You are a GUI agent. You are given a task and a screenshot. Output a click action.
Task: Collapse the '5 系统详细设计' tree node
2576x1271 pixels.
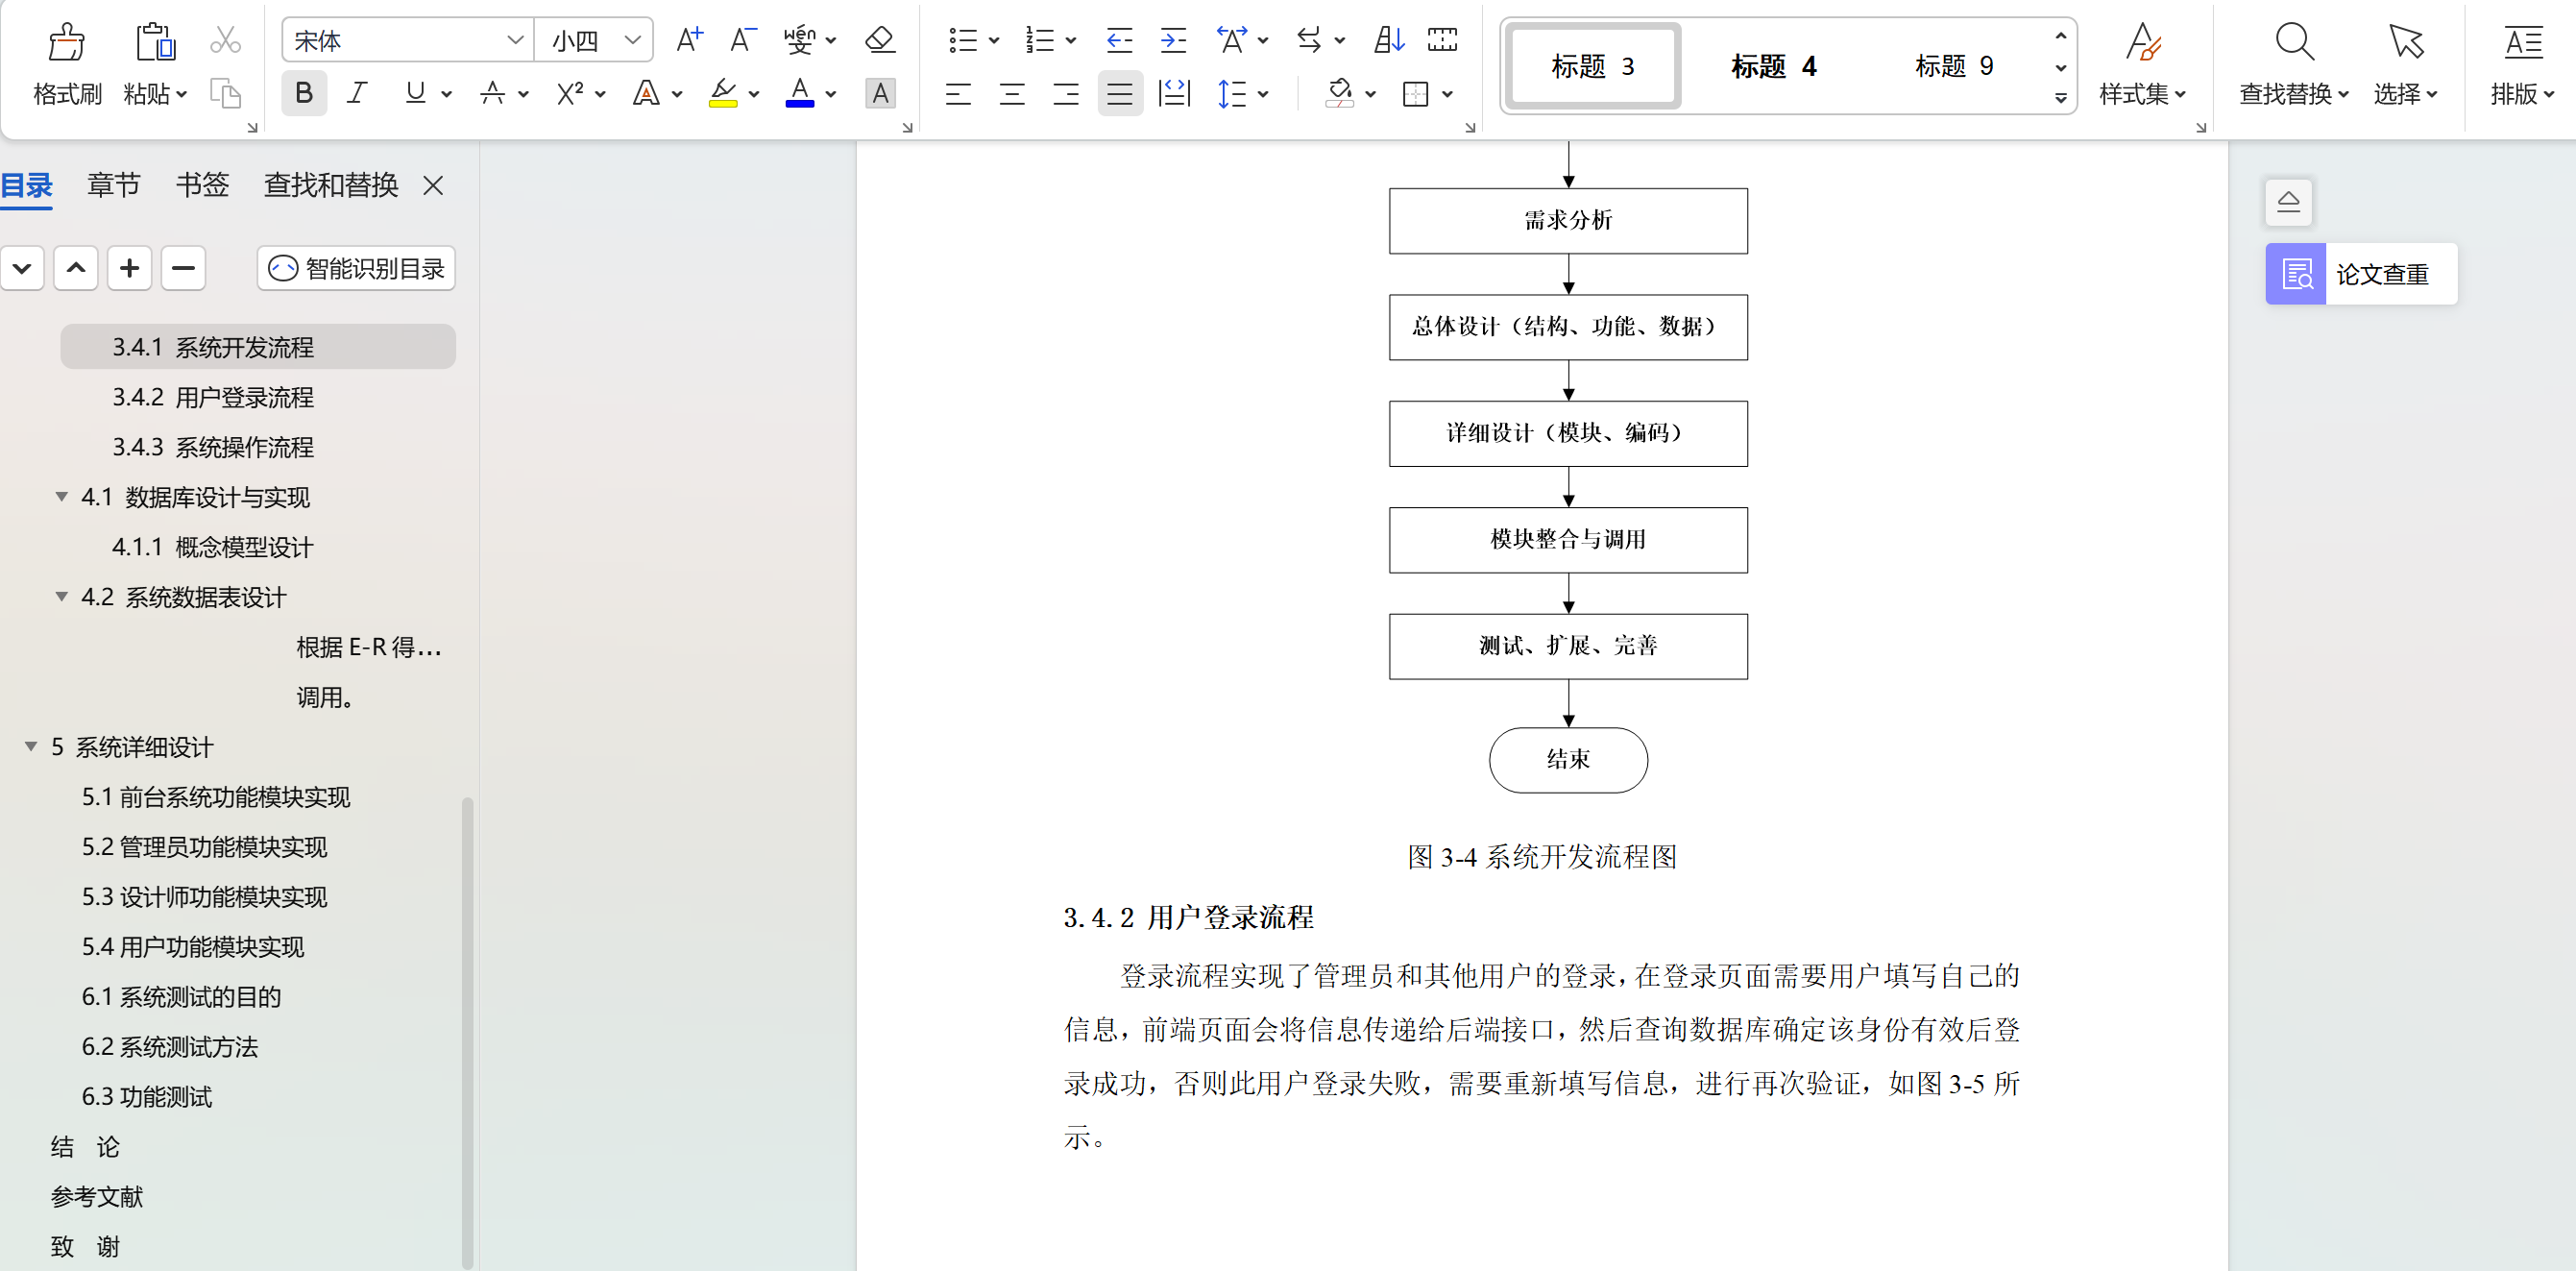coord(30,746)
